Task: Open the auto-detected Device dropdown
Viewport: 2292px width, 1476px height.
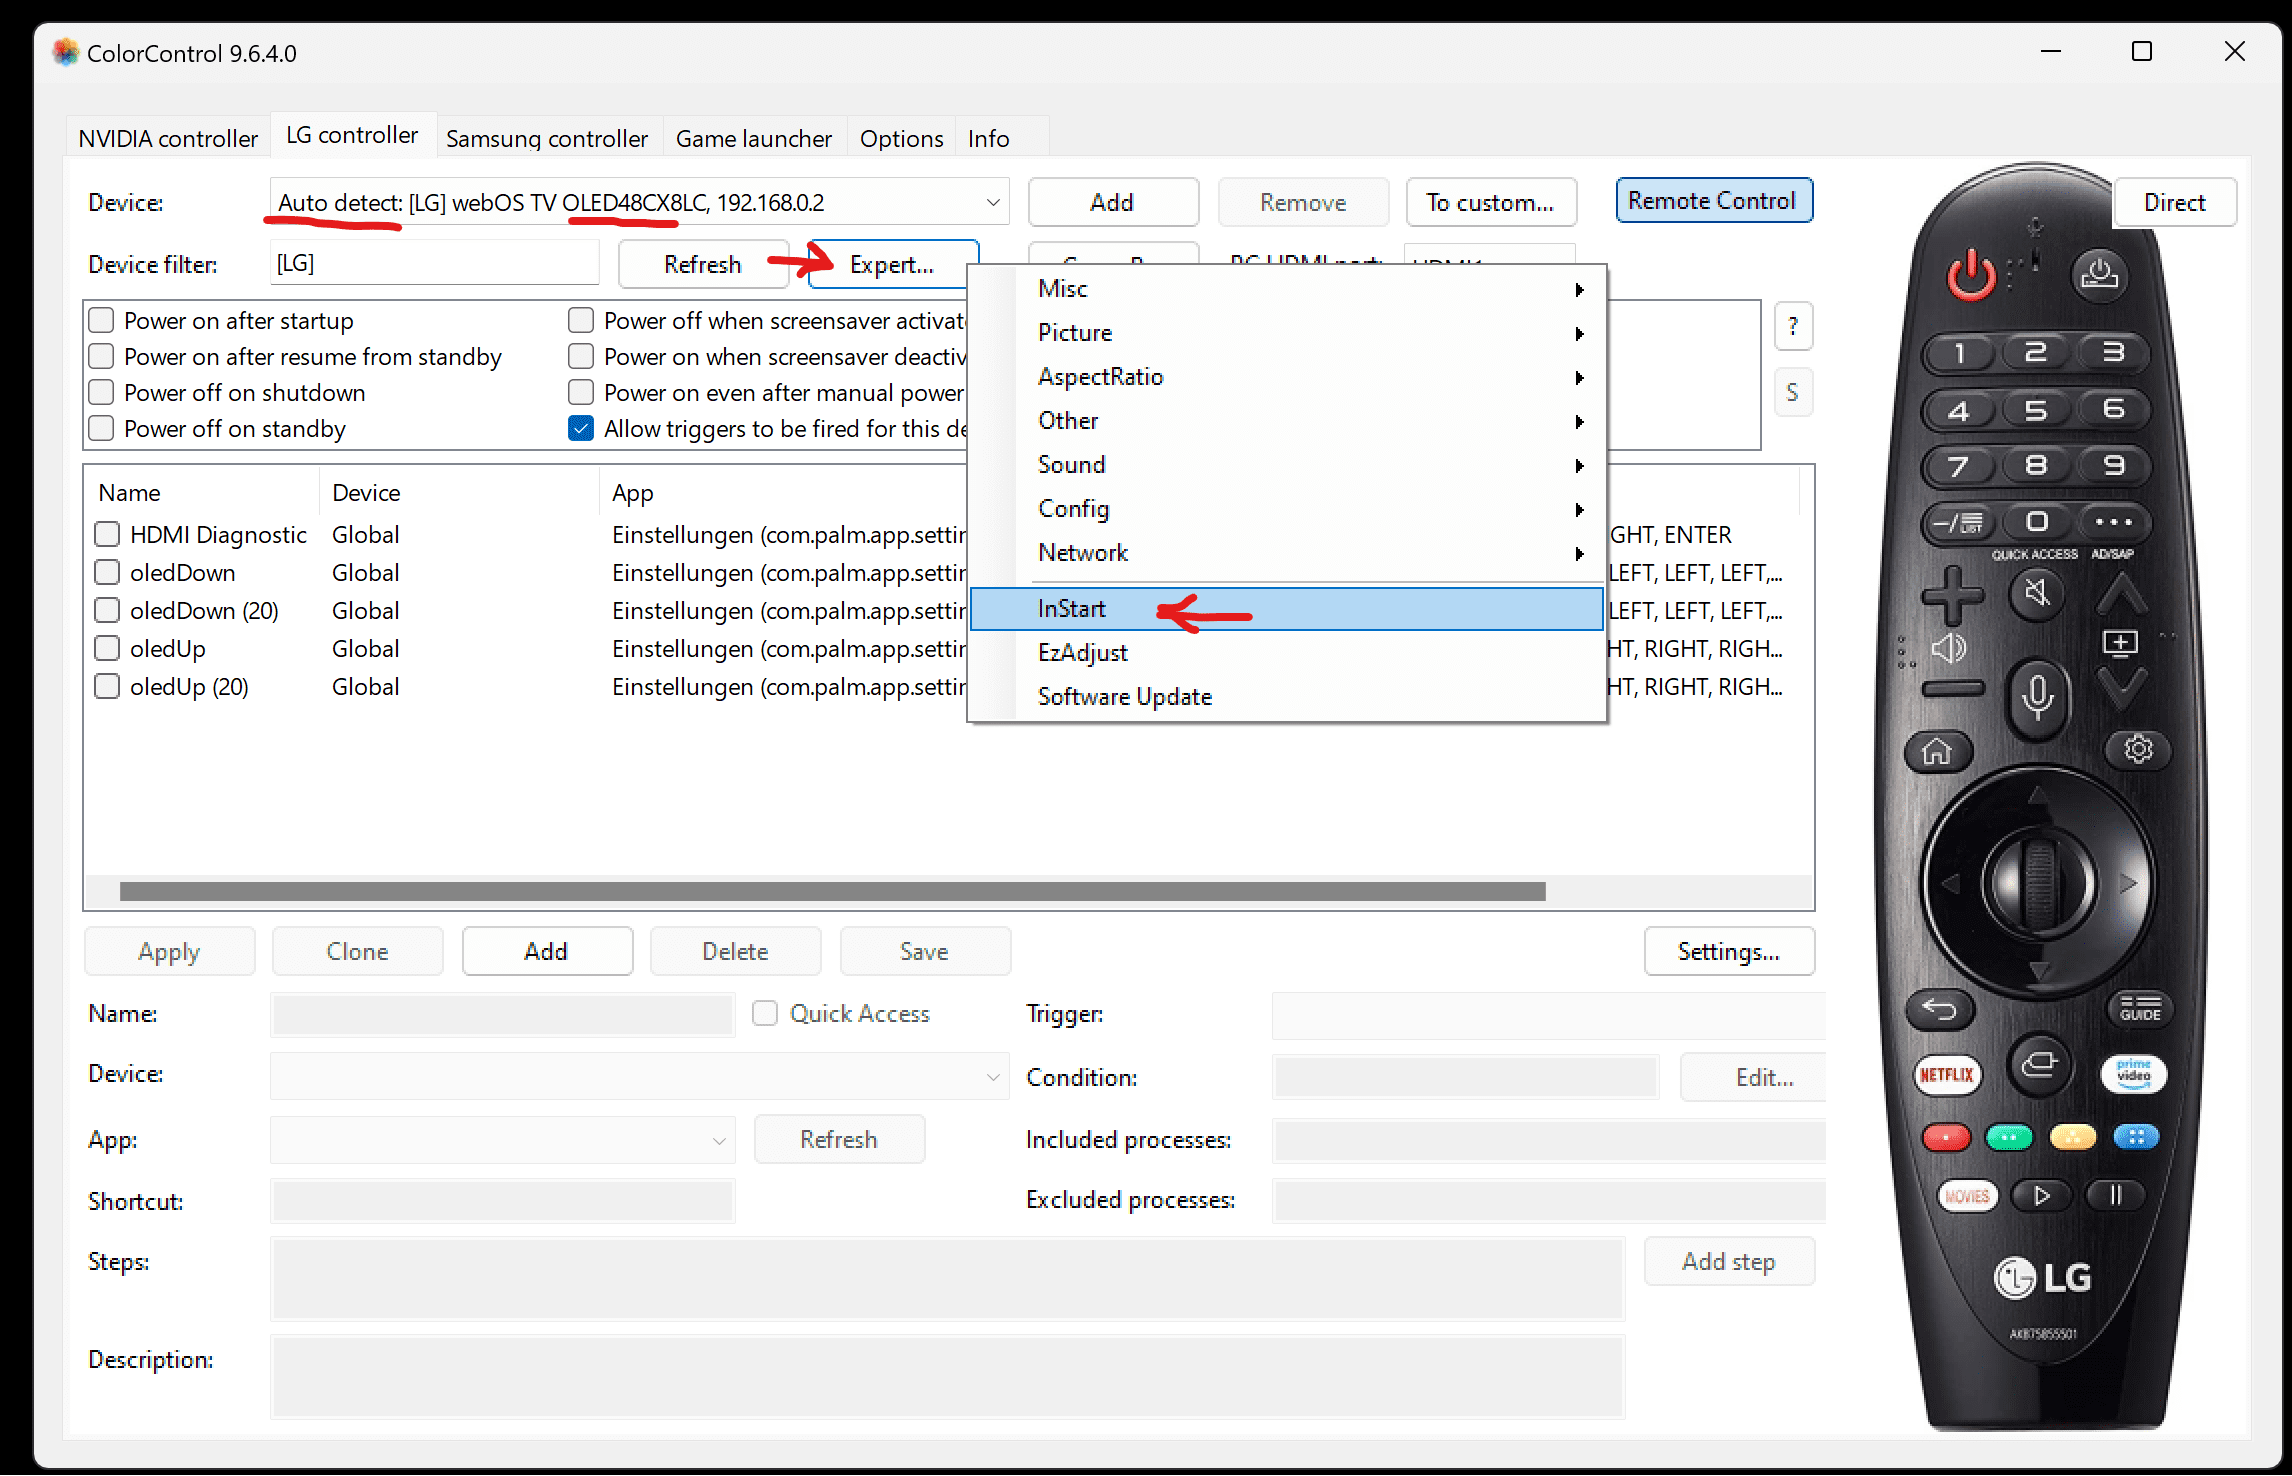Action: 639,202
